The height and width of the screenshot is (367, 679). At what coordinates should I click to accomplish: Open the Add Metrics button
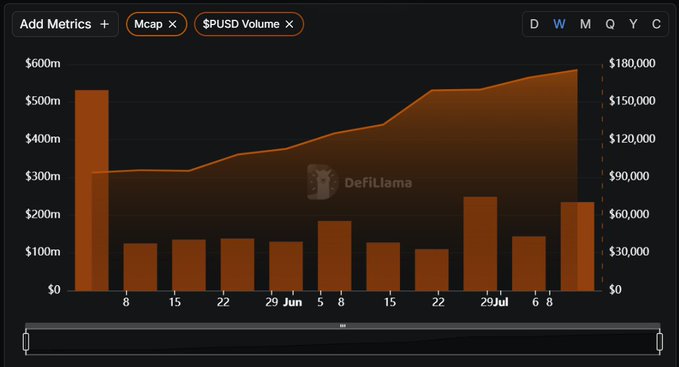click(x=65, y=24)
